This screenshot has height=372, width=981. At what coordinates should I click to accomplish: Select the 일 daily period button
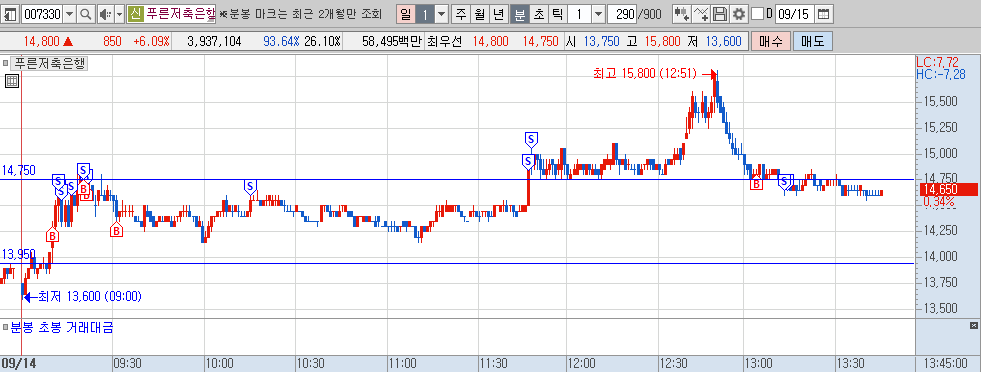[x=405, y=14]
